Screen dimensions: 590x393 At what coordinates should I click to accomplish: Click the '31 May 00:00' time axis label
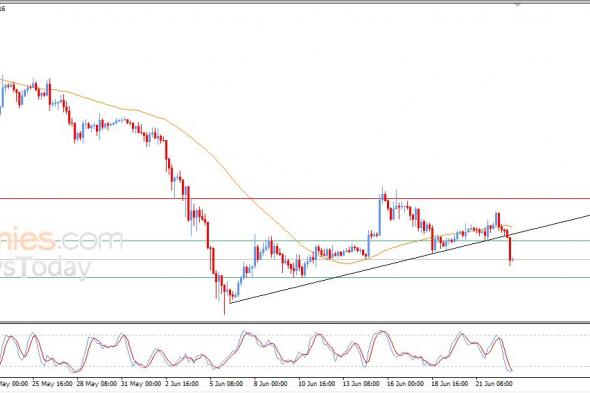click(141, 384)
